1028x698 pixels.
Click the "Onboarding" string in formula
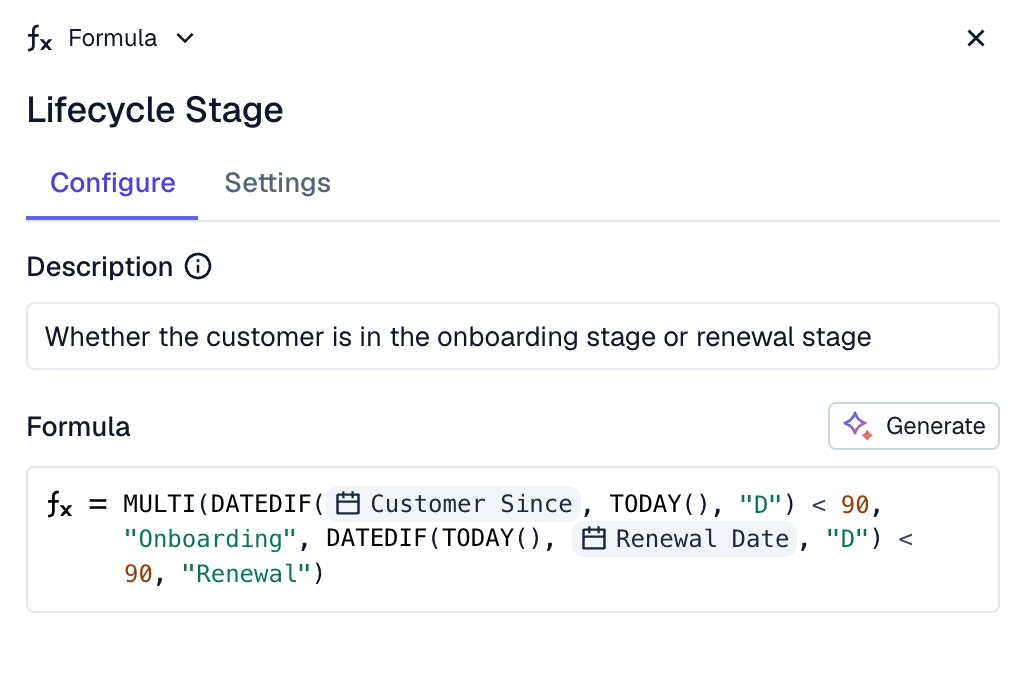tap(210, 539)
